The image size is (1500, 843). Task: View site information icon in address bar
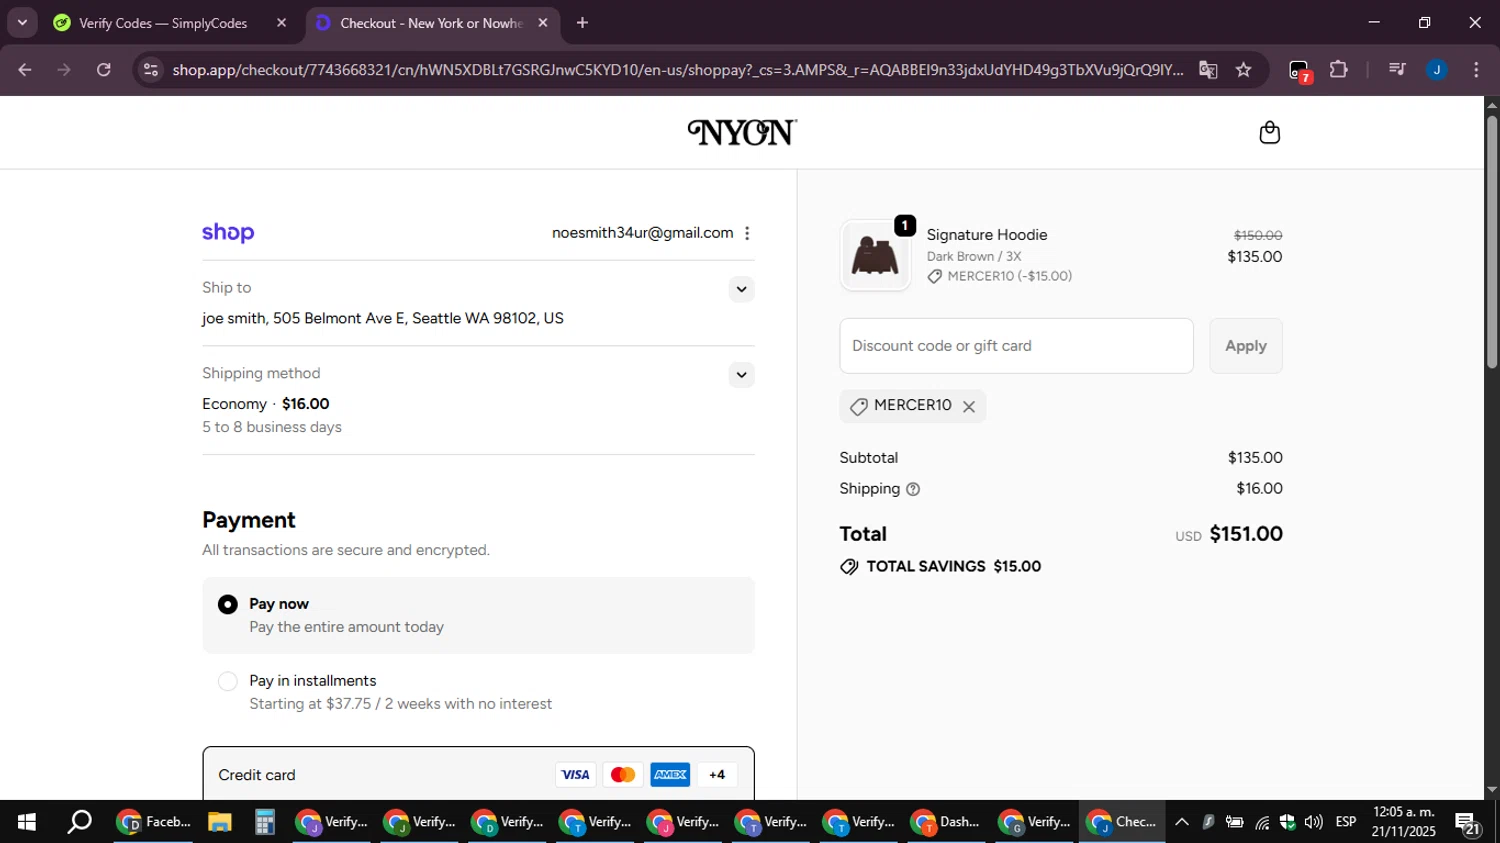click(x=151, y=70)
